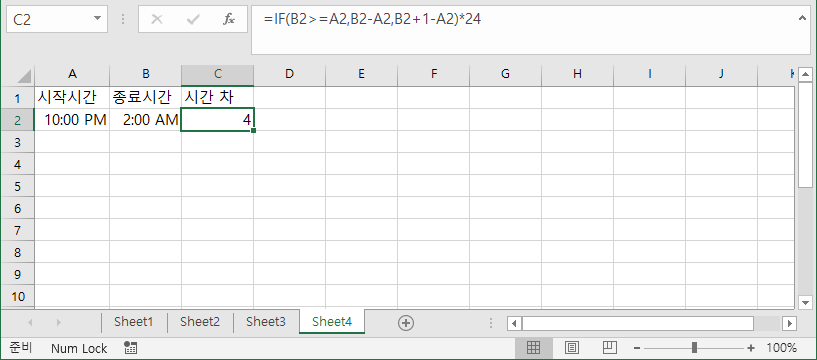Select column C header
The width and height of the screenshot is (817, 360).
click(218, 74)
